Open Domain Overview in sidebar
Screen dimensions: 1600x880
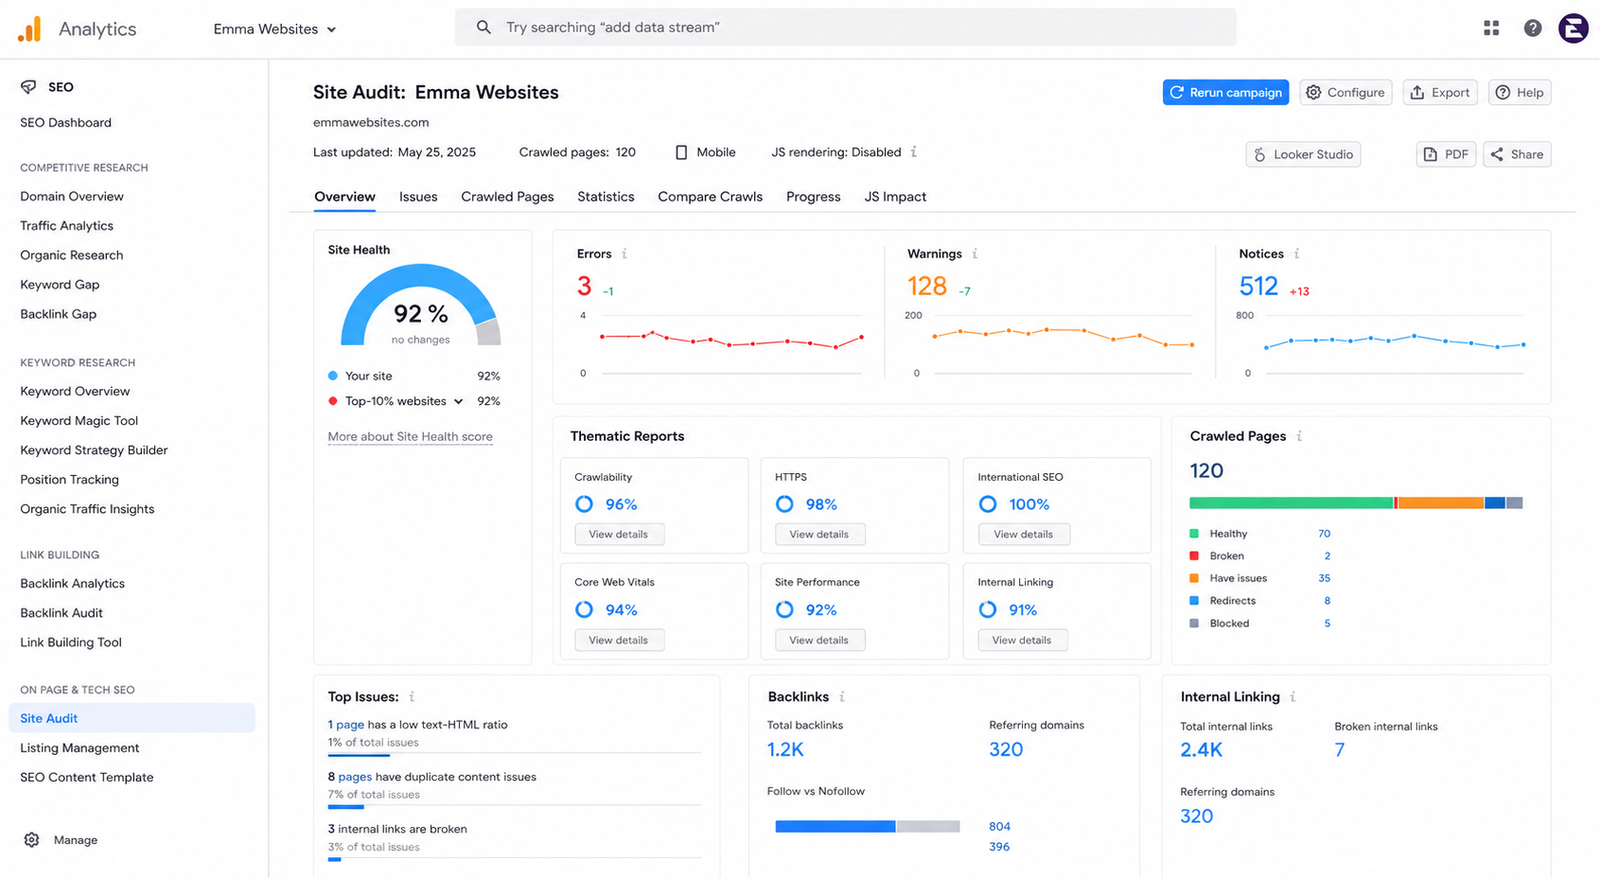(72, 197)
